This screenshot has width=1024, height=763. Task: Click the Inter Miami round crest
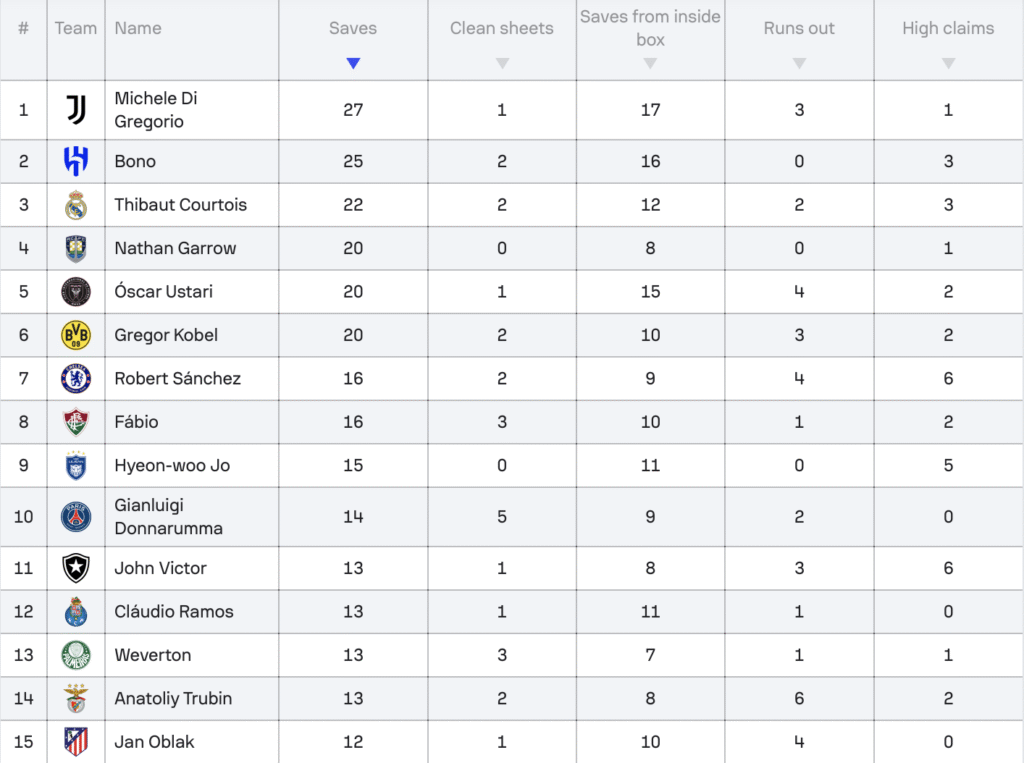point(76,291)
